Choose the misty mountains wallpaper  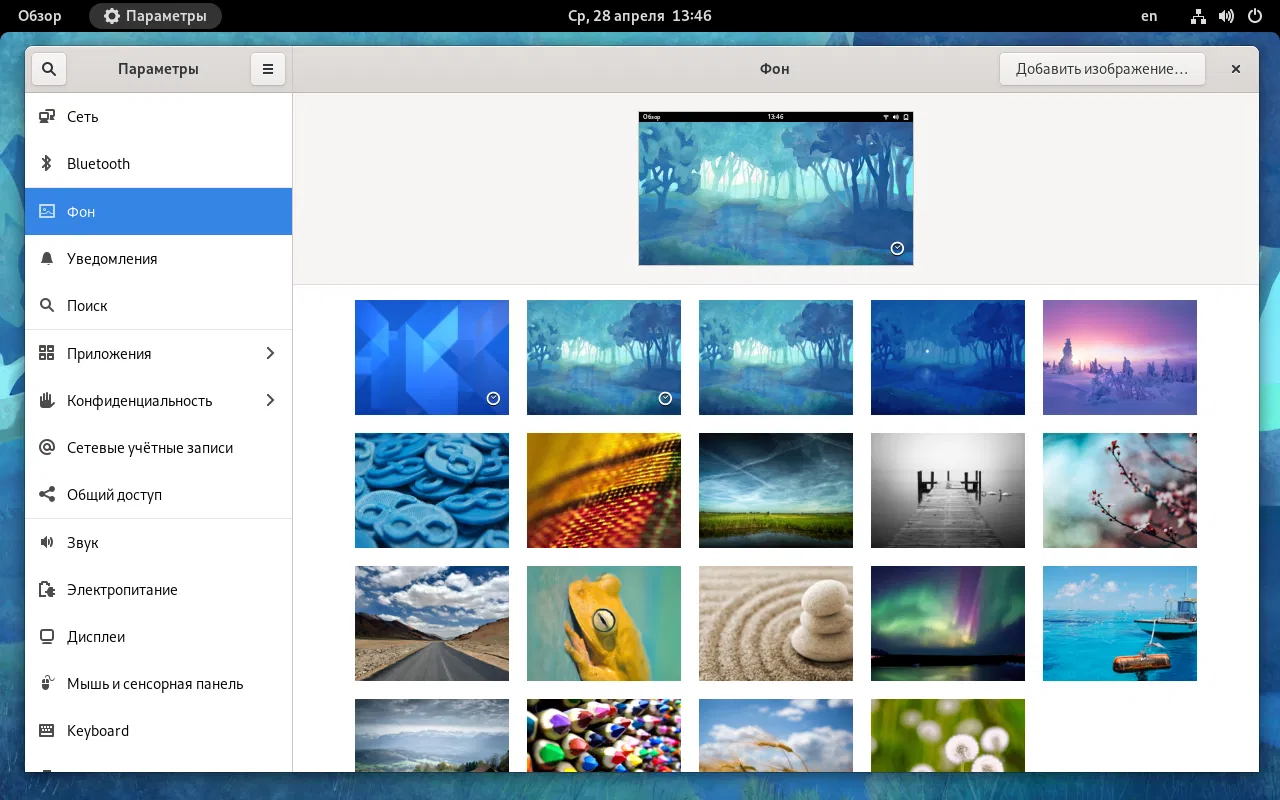432,735
